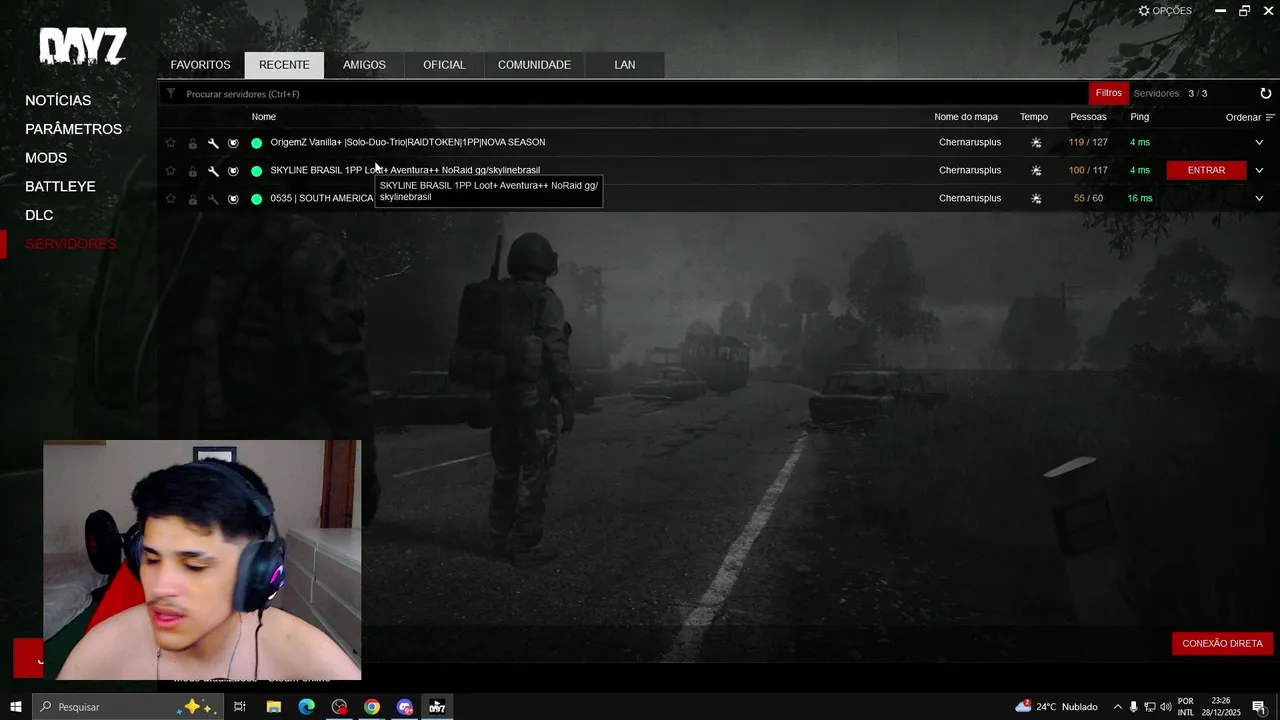Show hidden system tray icons

[1117, 707]
